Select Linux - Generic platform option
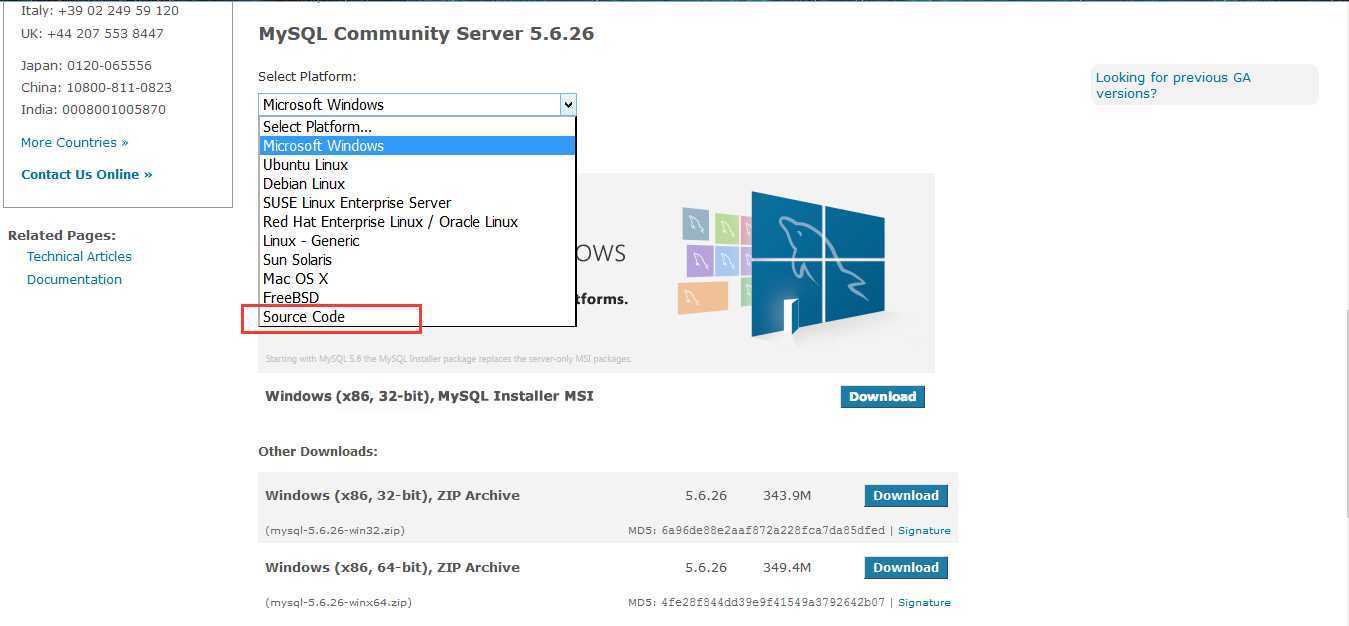The width and height of the screenshot is (1349, 626). point(417,241)
